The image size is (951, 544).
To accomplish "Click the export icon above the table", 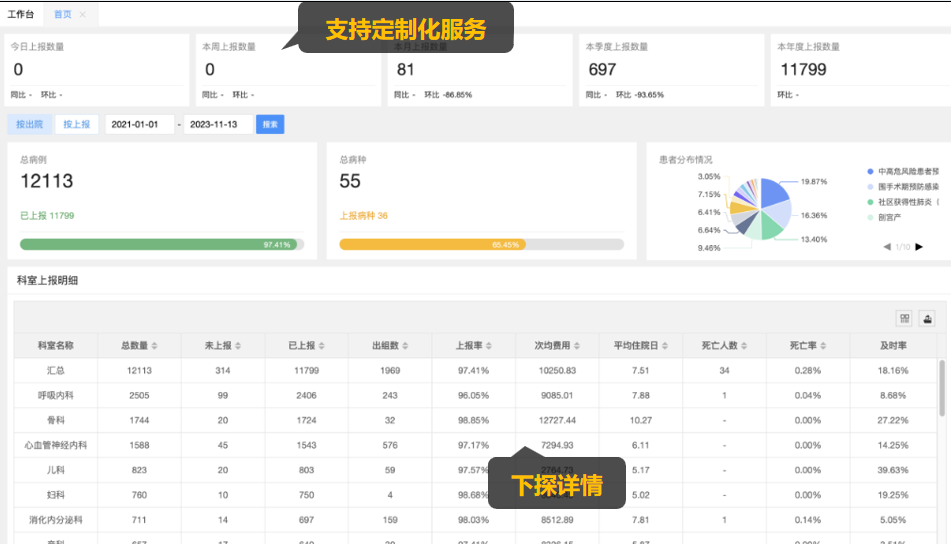I will tap(927, 318).
